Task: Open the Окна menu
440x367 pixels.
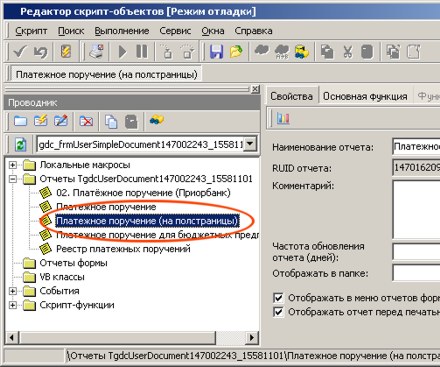Action: coord(213,31)
